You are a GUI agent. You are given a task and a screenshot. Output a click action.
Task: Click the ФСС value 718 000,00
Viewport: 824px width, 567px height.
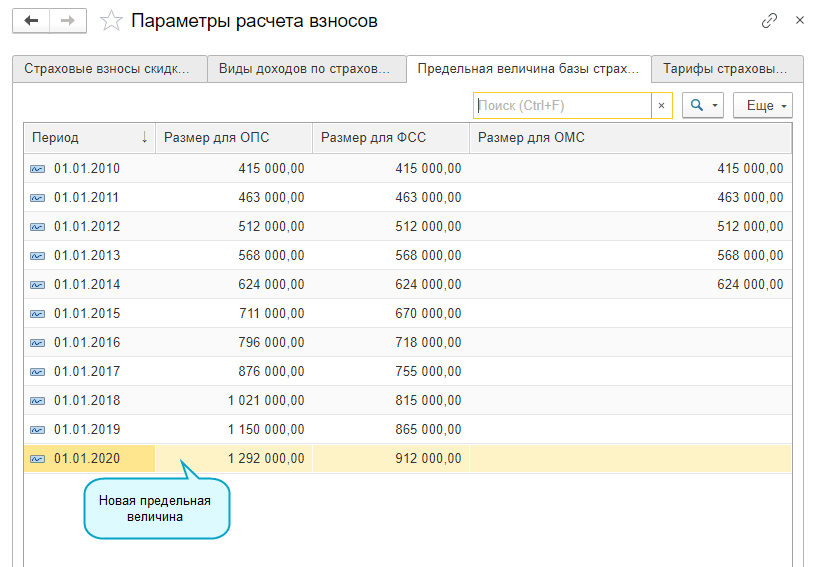click(x=428, y=343)
